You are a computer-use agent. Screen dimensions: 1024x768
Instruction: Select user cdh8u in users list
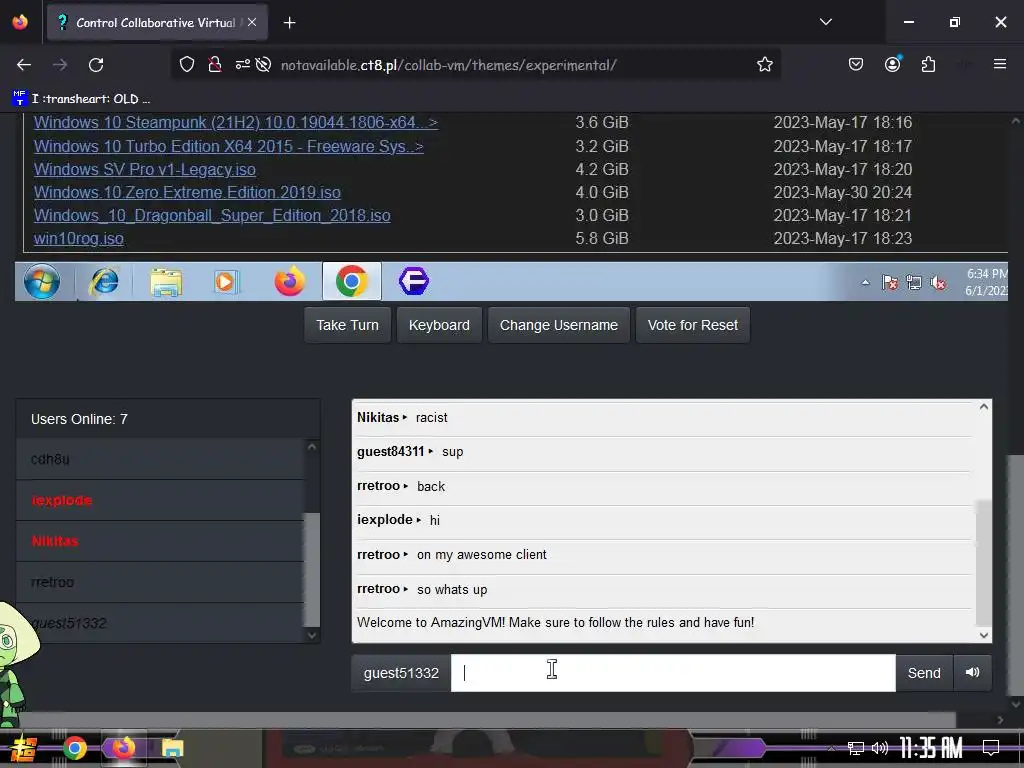coord(160,459)
